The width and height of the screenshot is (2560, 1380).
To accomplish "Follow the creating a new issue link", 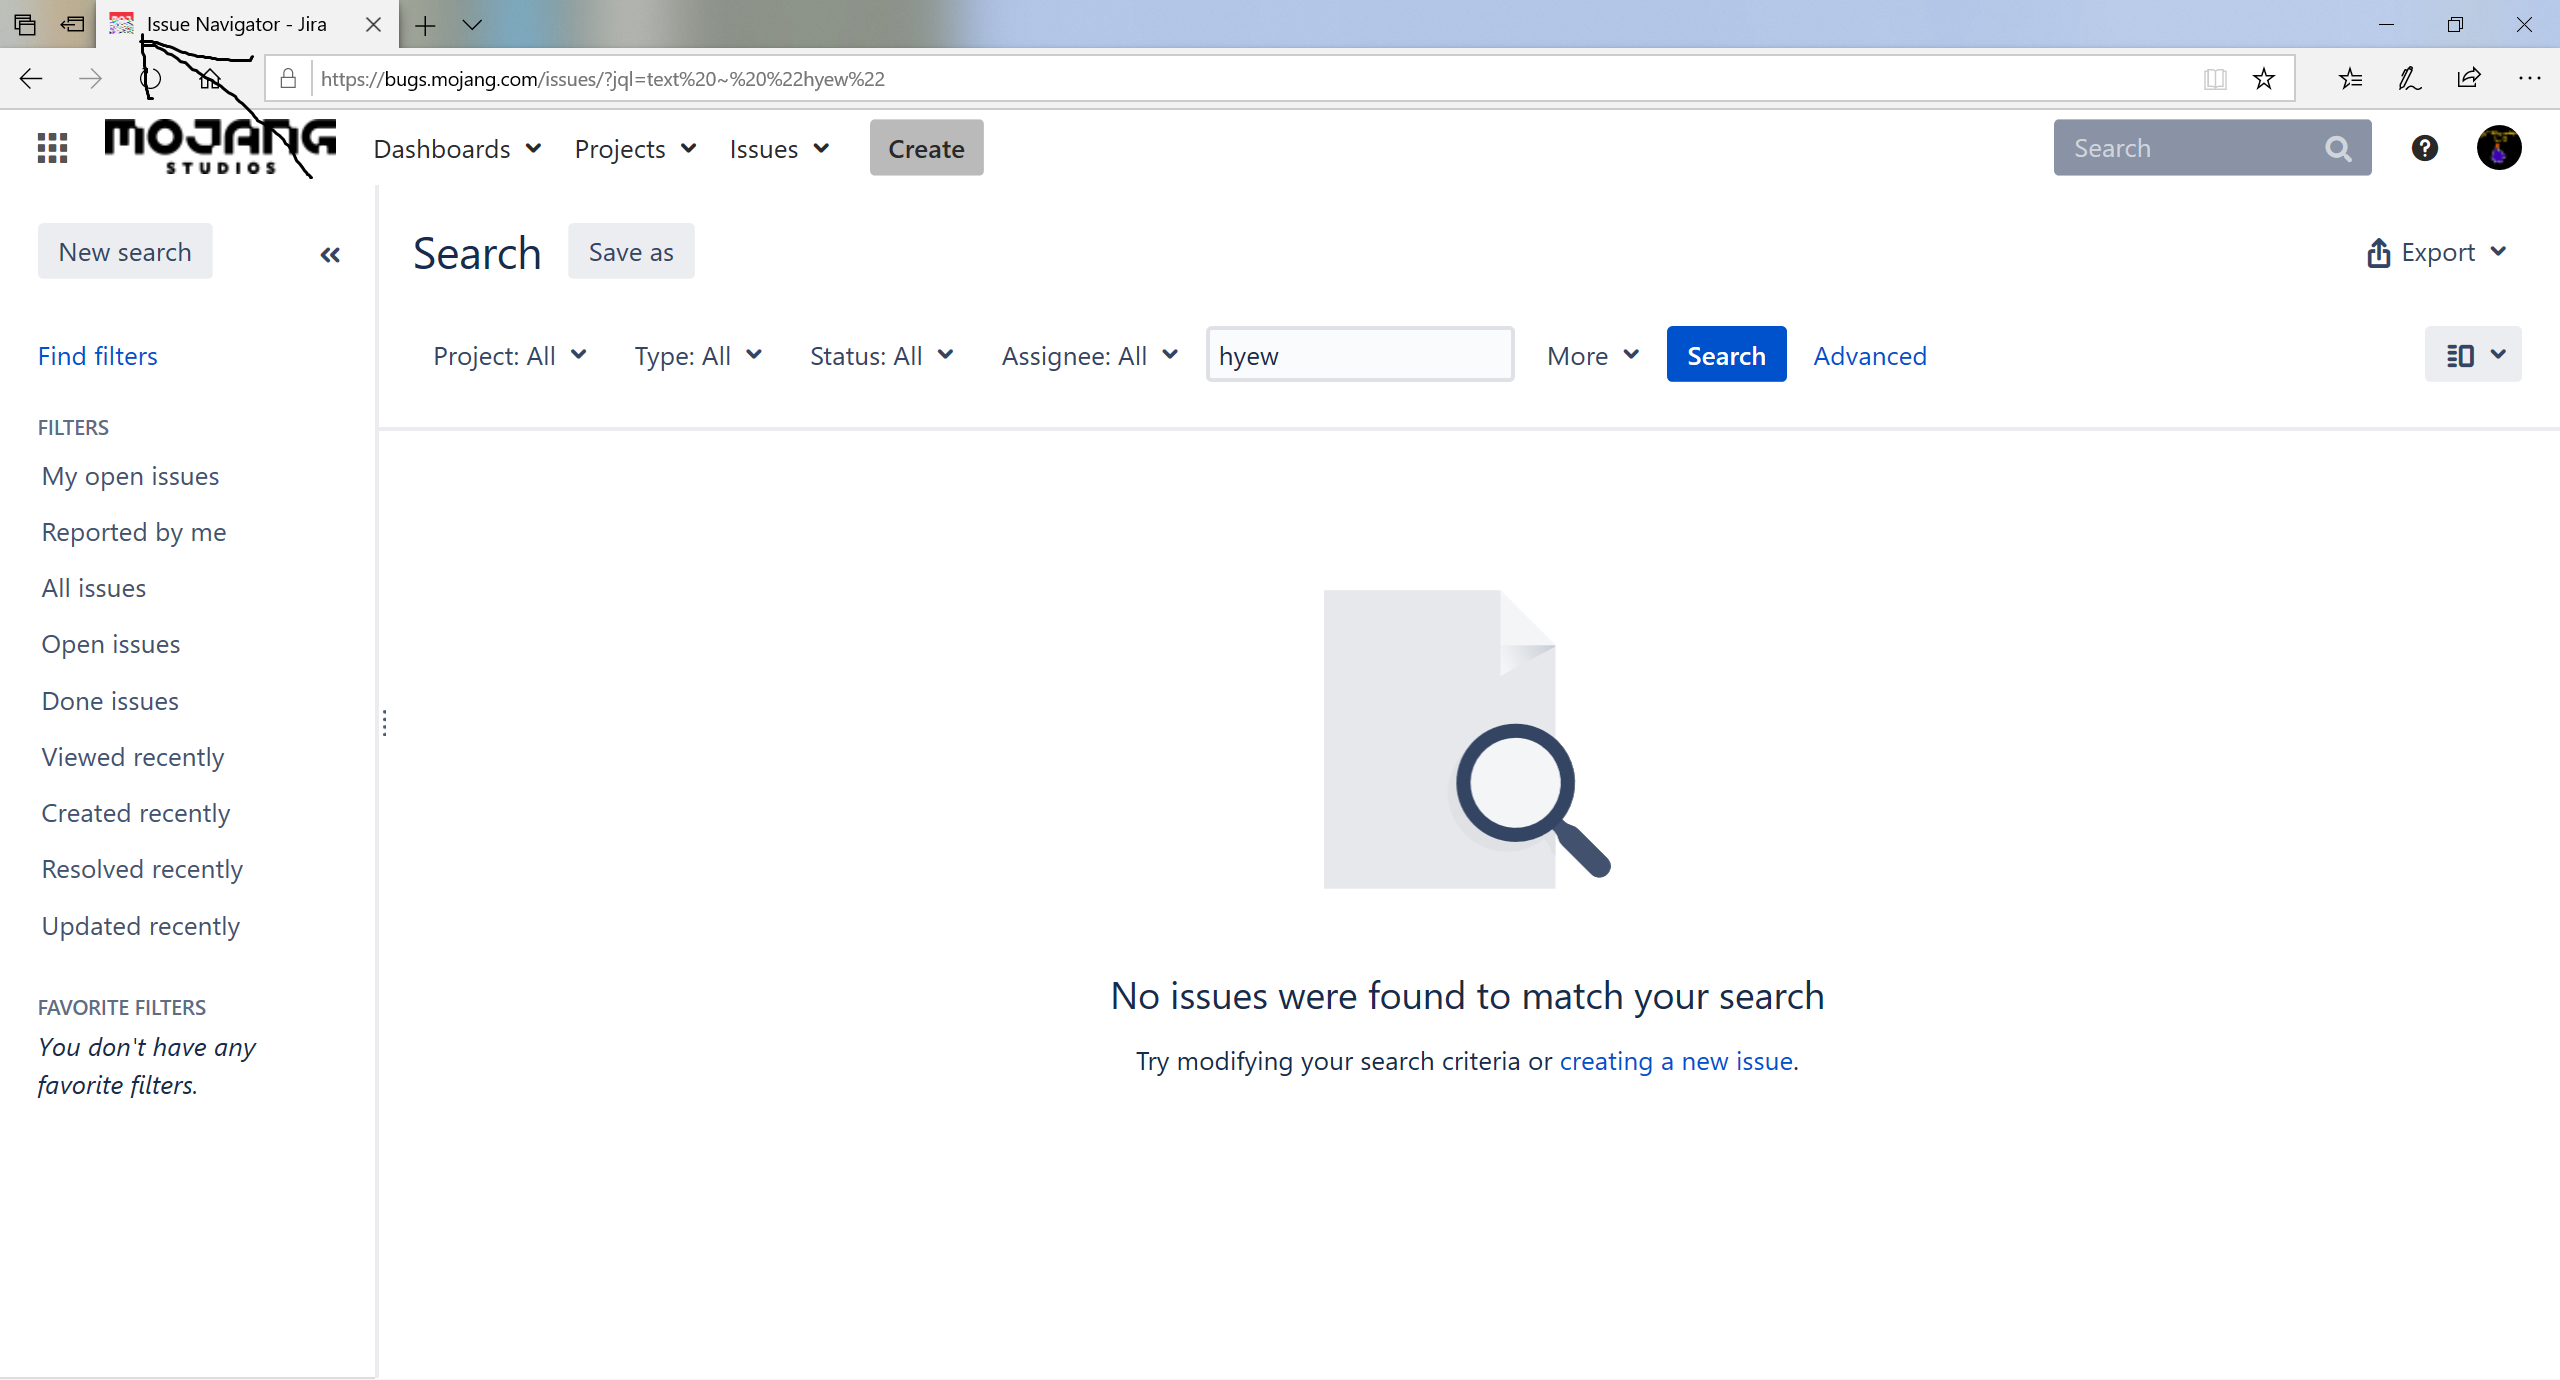I will pos(1675,1061).
